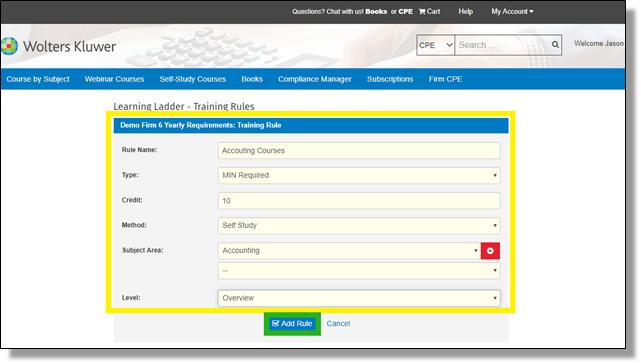Click the Add Rule button
641x364 pixels.
coord(292,324)
